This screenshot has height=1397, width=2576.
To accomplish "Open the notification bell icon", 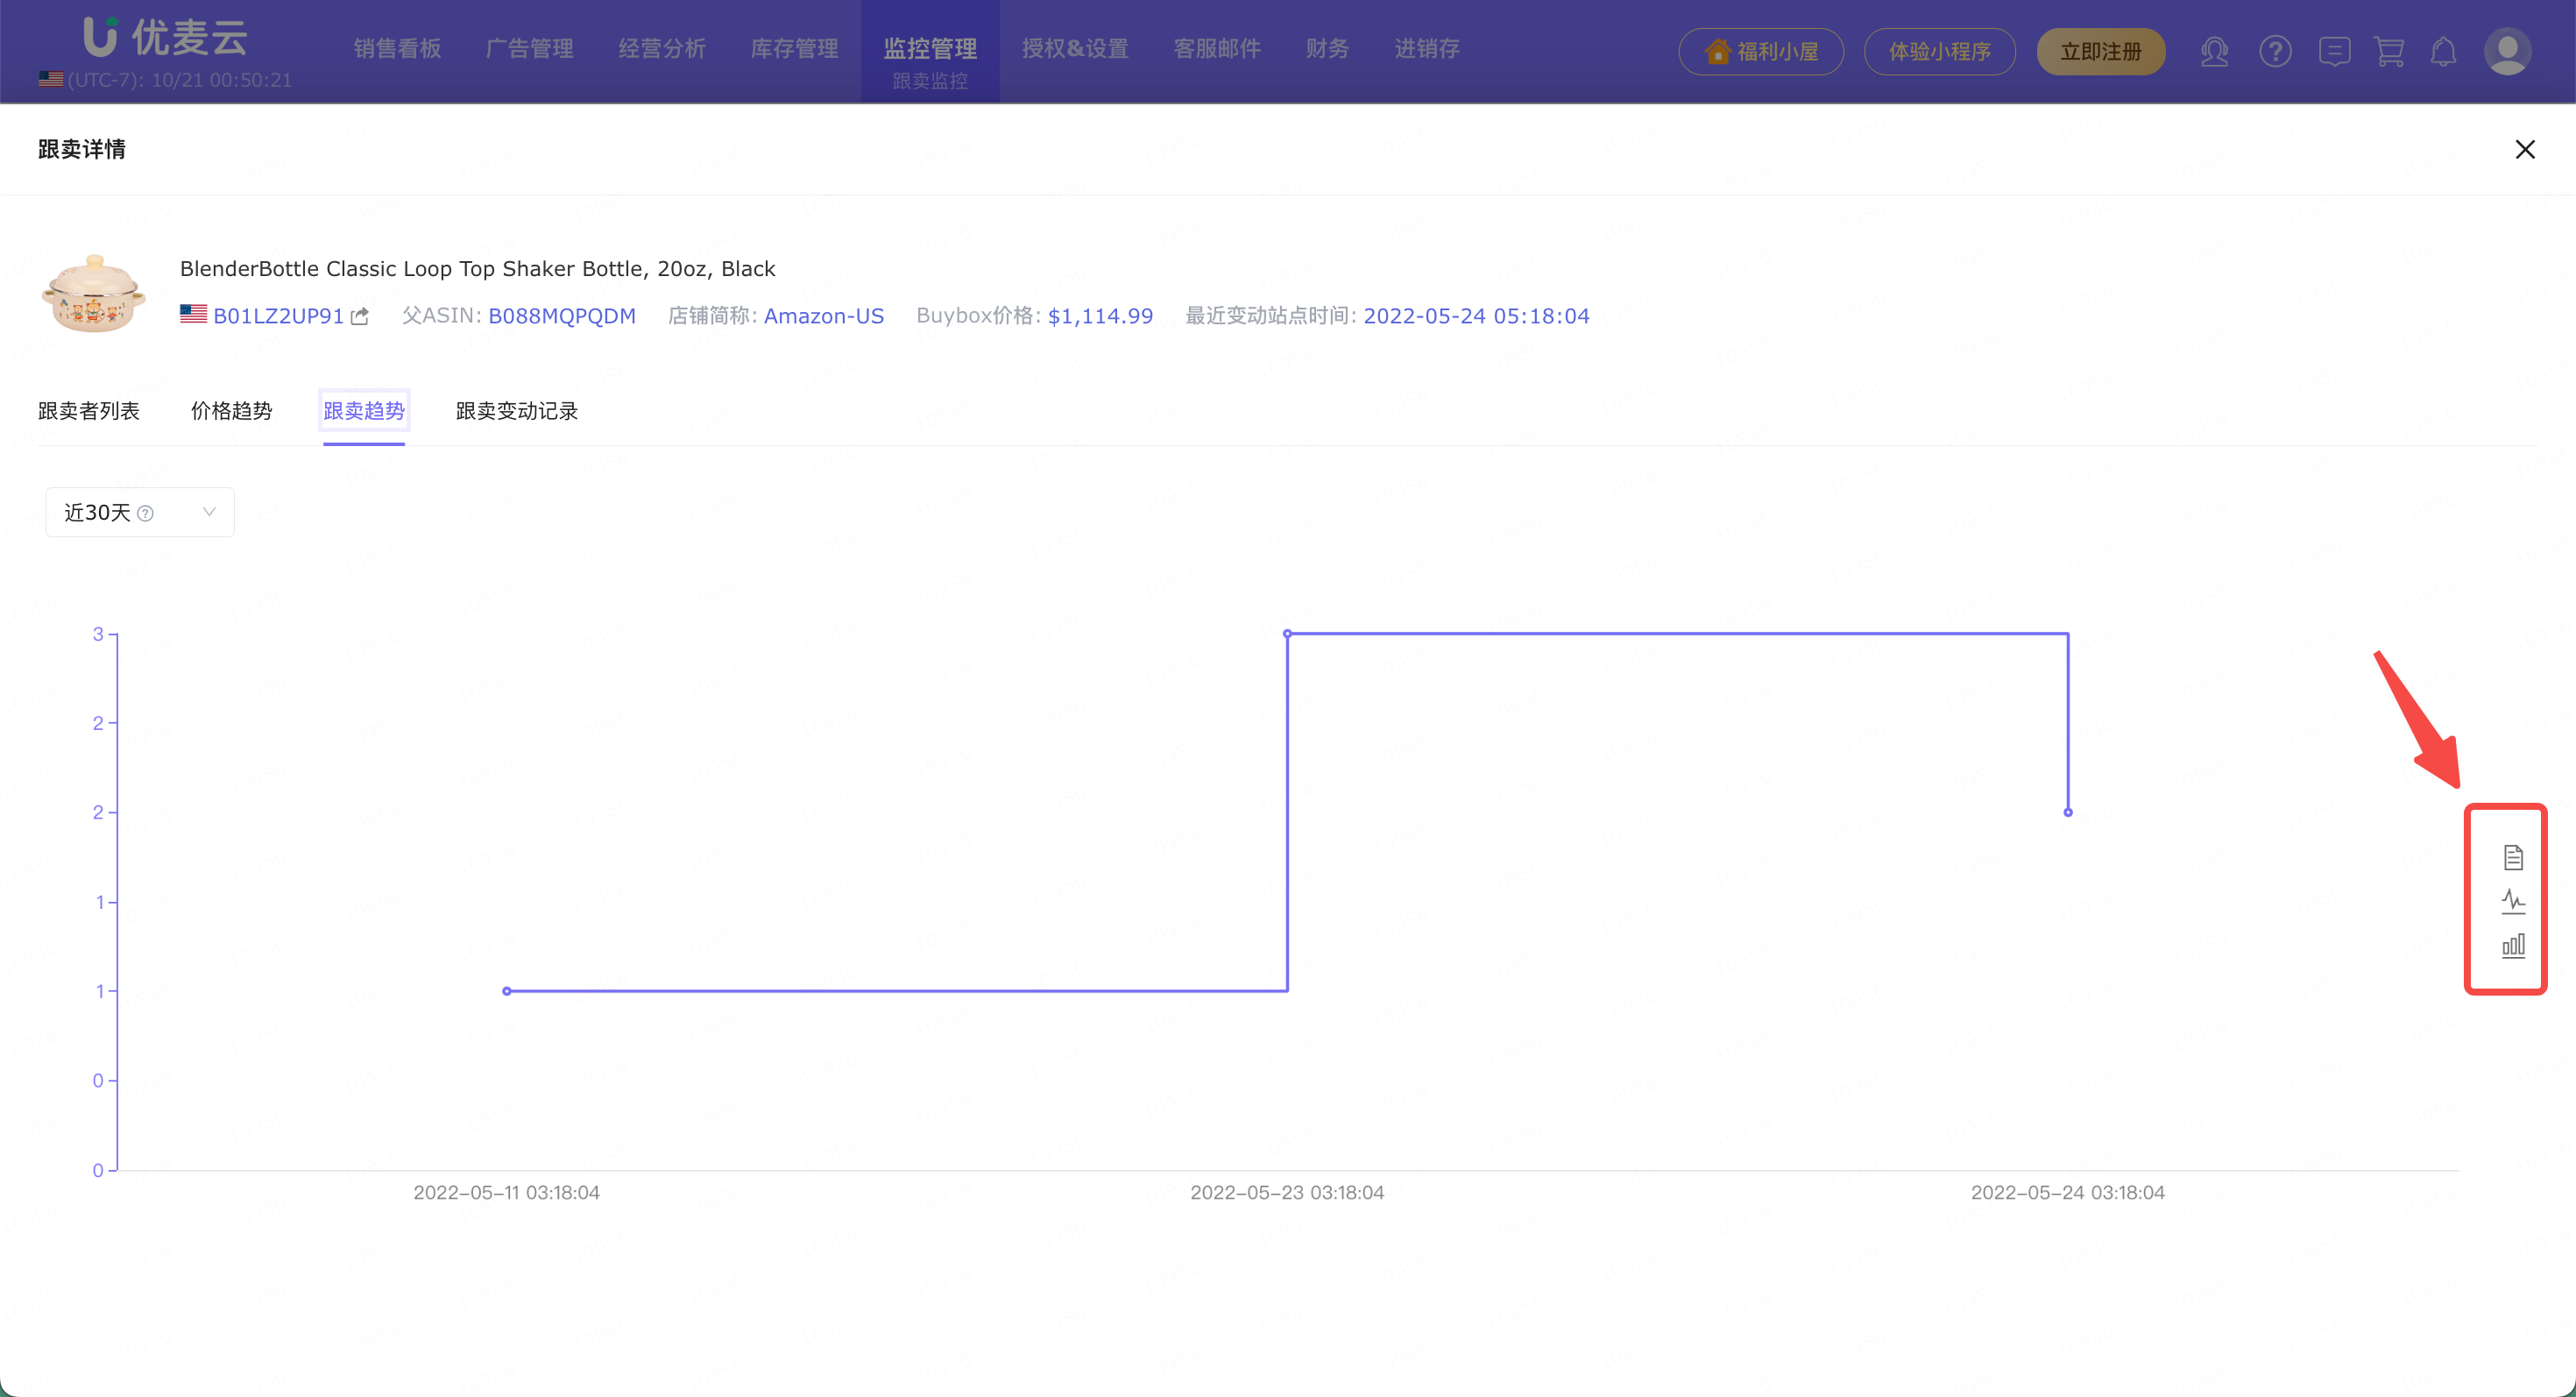I will [x=2443, y=51].
